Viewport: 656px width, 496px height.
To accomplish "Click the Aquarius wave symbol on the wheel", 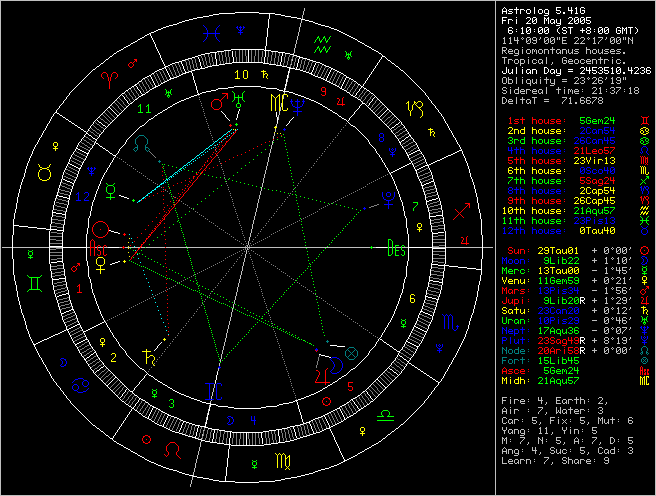I will [322, 43].
